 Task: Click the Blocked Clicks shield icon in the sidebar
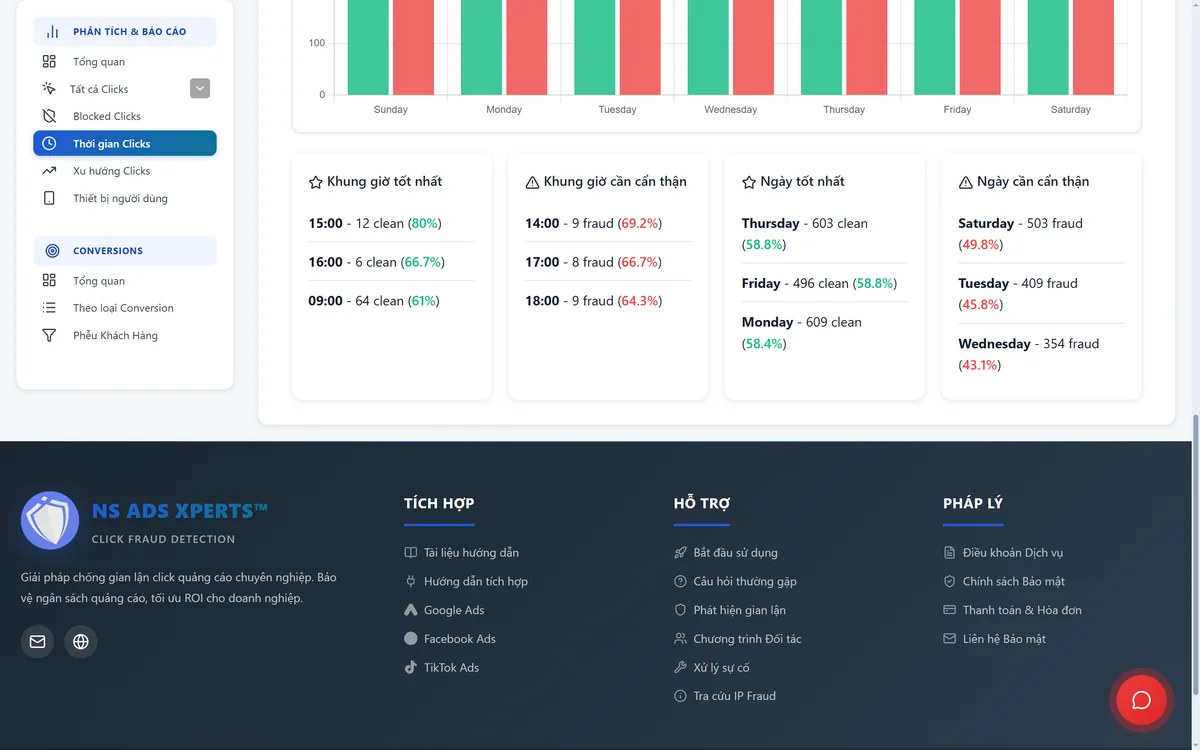[x=49, y=116]
